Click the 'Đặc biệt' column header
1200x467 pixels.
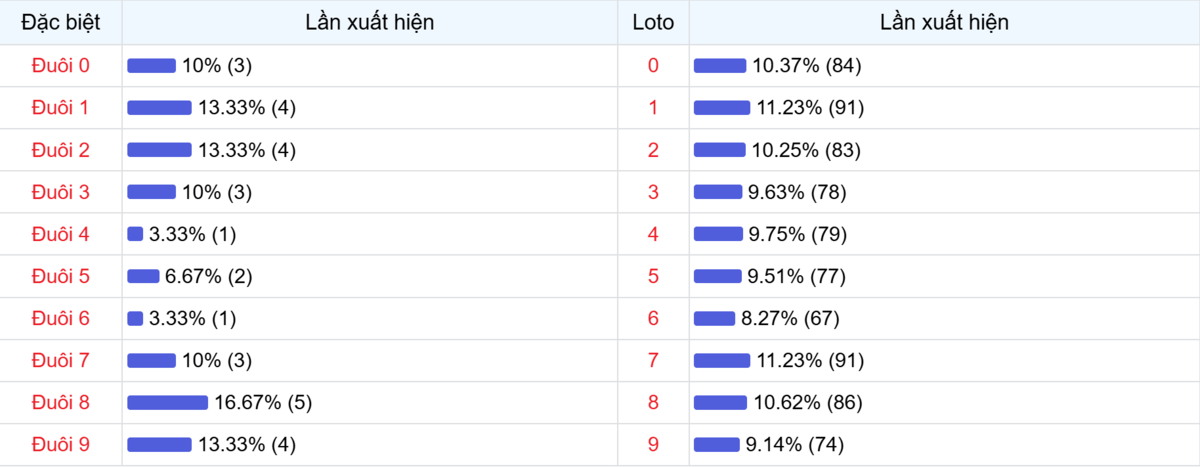[60, 22]
